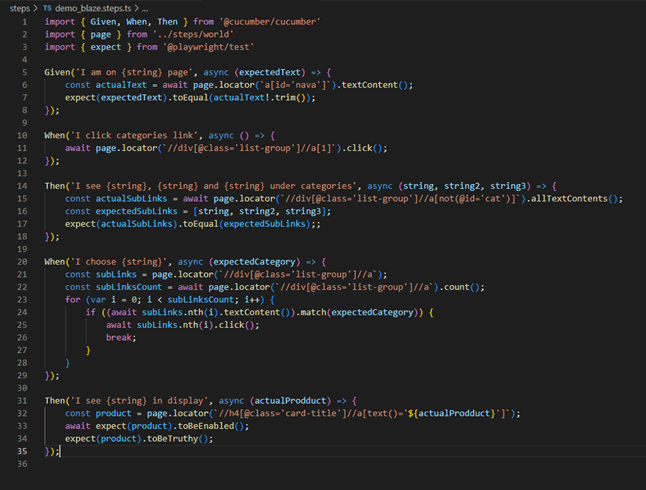This screenshot has width=646, height=490.
Task: Click the 'I am on {string} page' string
Action: click(x=134, y=73)
